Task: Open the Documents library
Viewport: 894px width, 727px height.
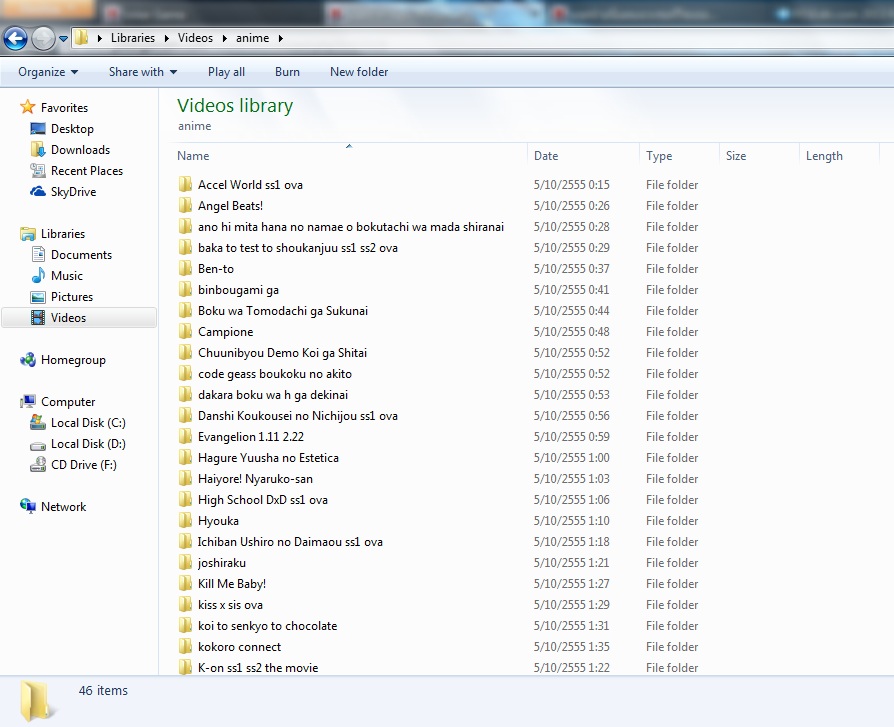Action: point(82,255)
